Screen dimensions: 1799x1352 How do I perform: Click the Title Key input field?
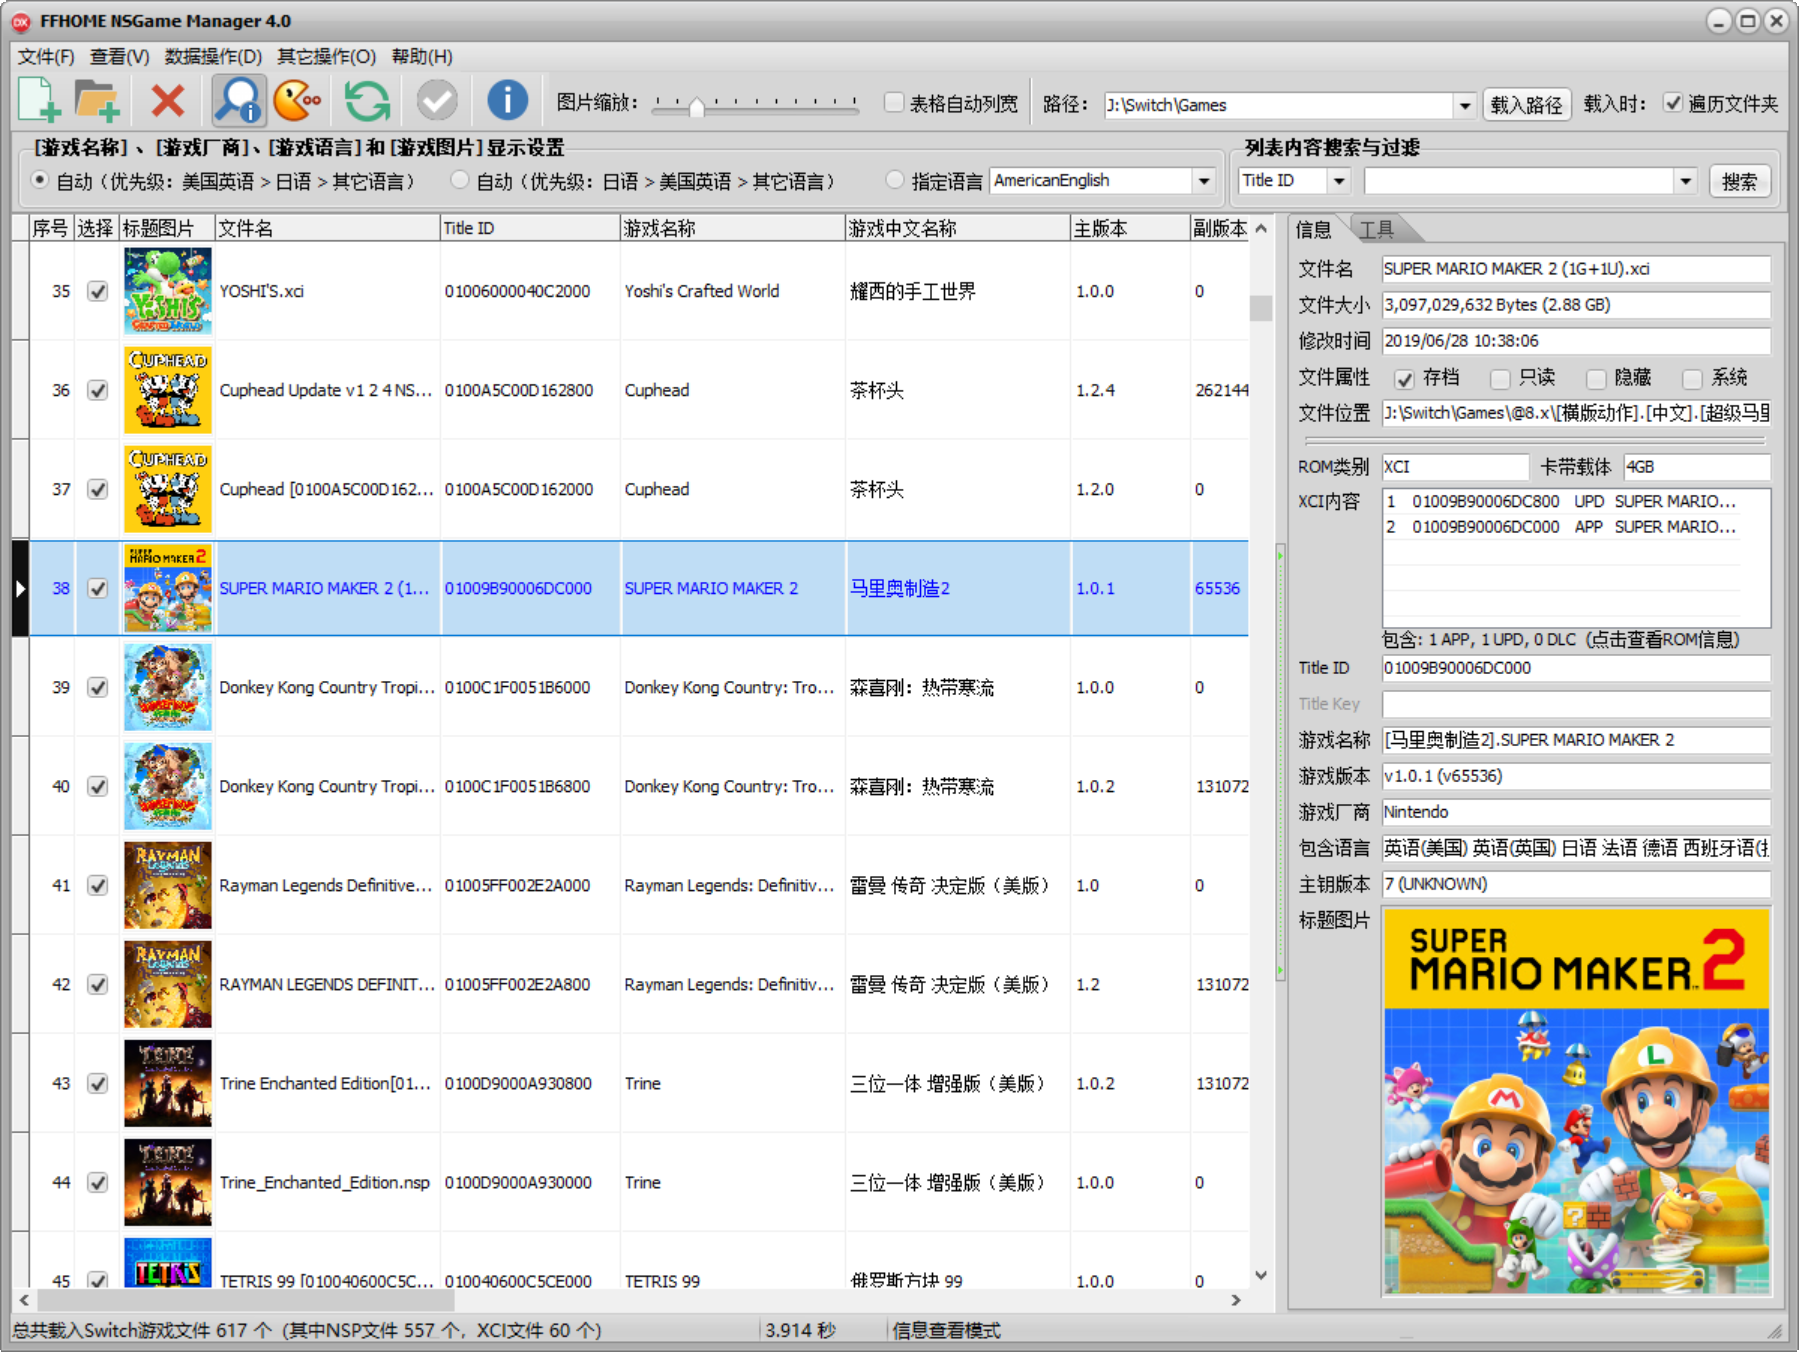[1576, 704]
